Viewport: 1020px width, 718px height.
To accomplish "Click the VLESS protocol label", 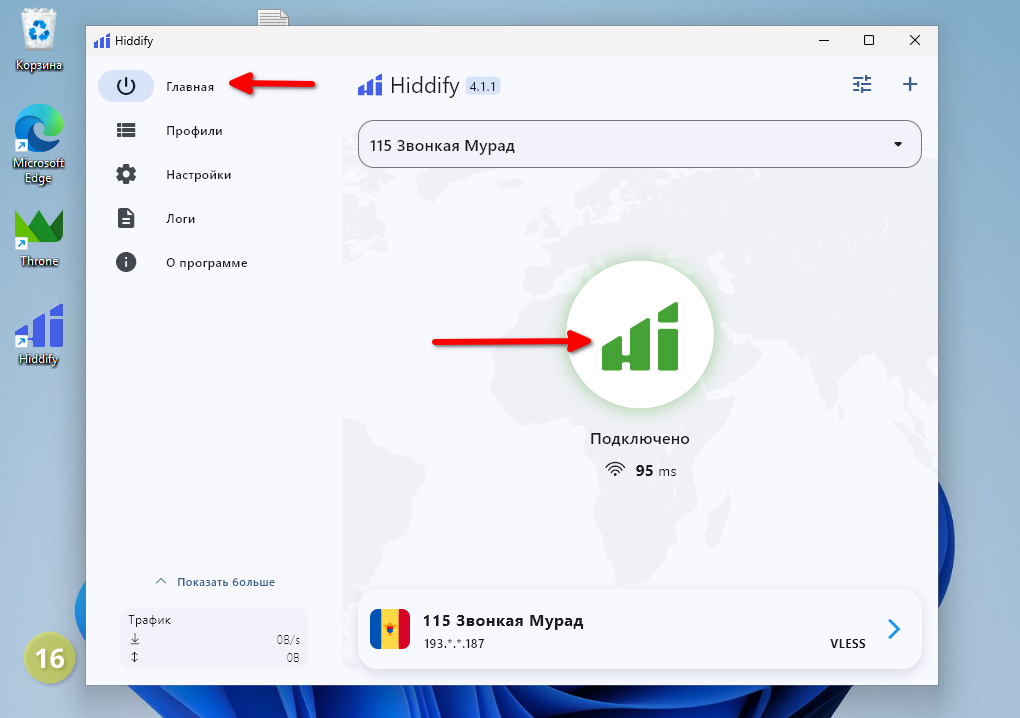I will (848, 643).
